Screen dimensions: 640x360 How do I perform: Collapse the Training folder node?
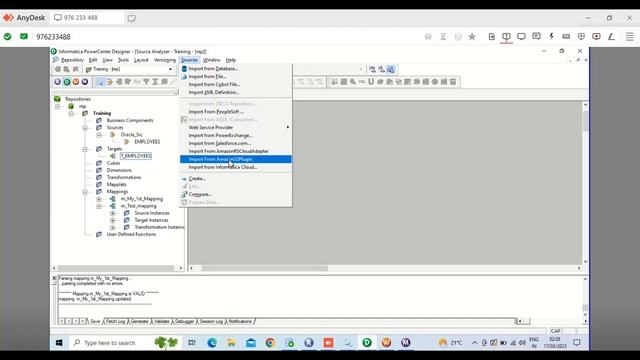[71, 113]
